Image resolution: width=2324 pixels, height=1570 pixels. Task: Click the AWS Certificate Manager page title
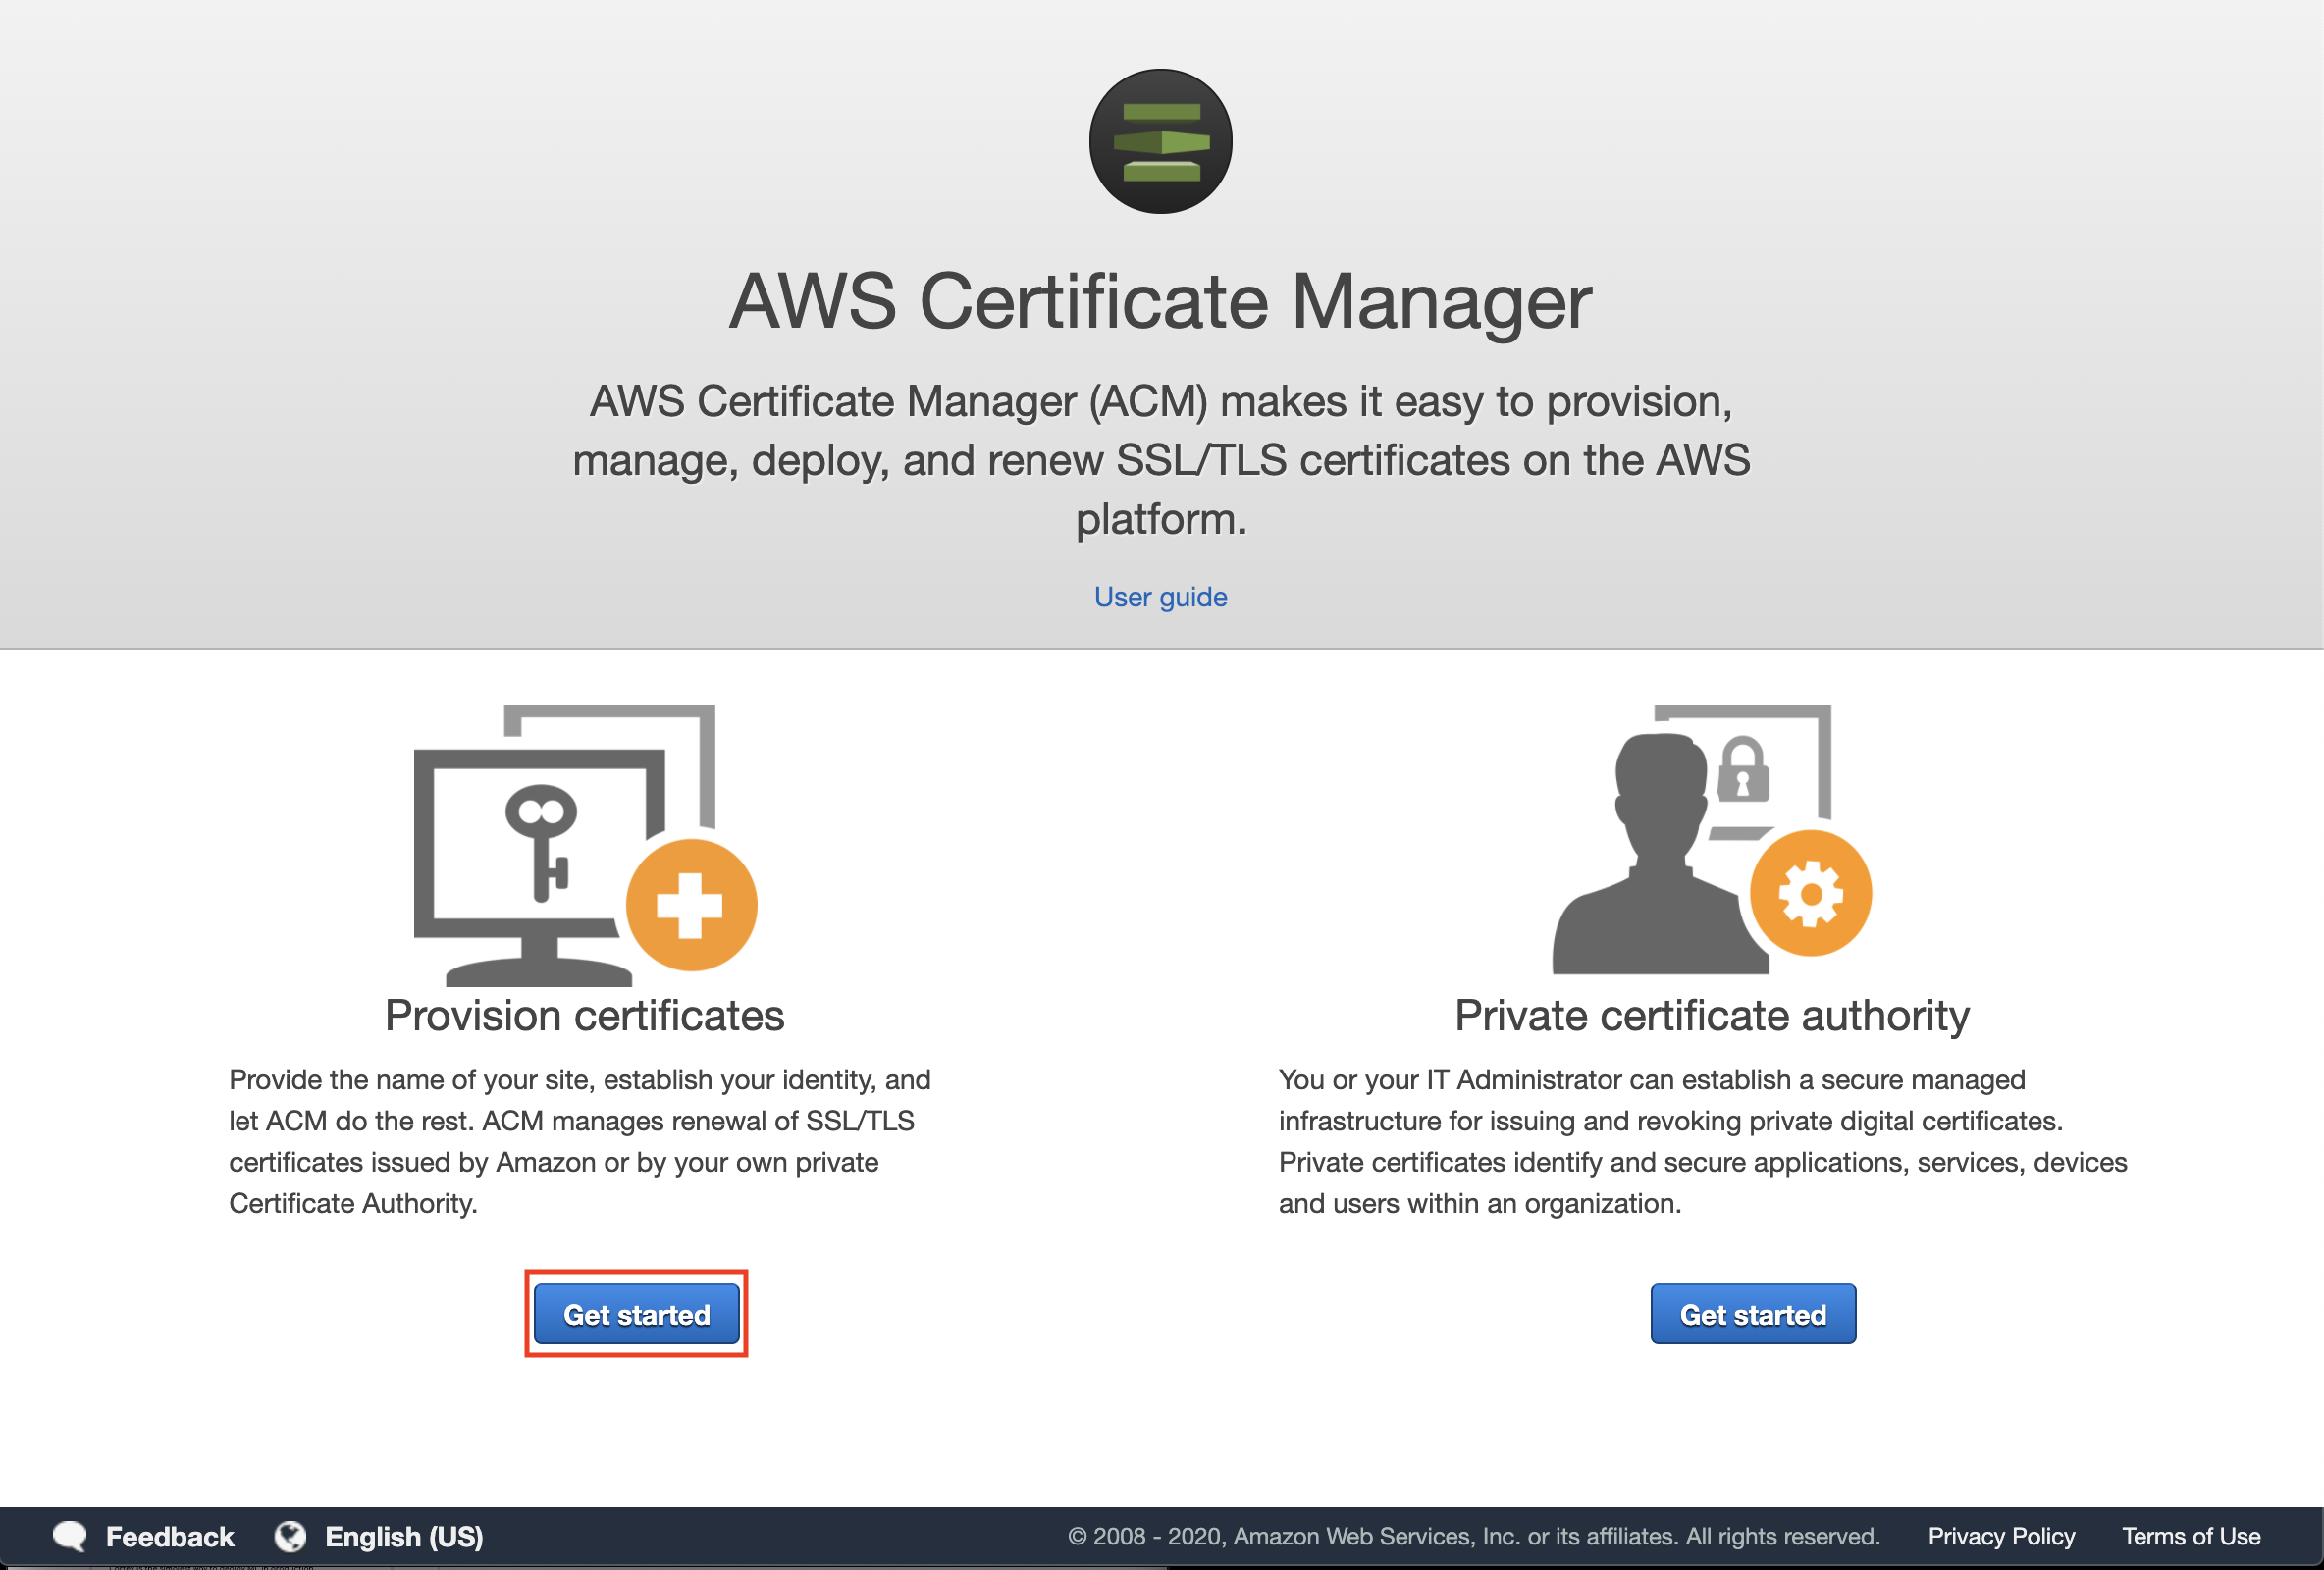[x=1160, y=301]
